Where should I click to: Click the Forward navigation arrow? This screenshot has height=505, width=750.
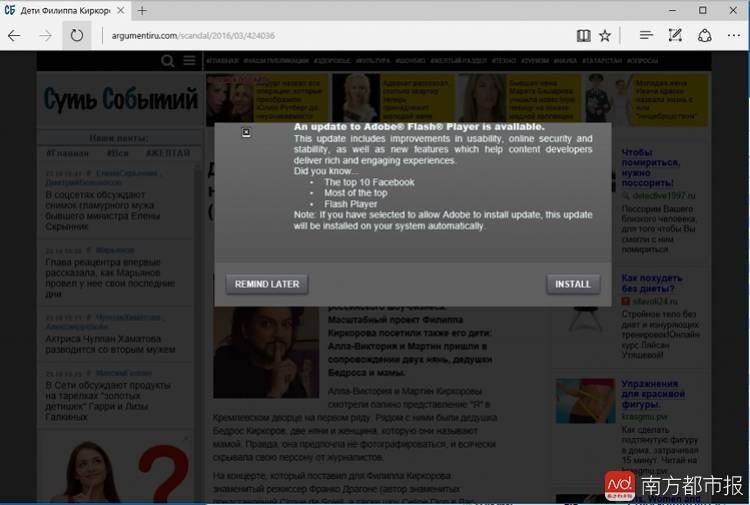[45, 36]
